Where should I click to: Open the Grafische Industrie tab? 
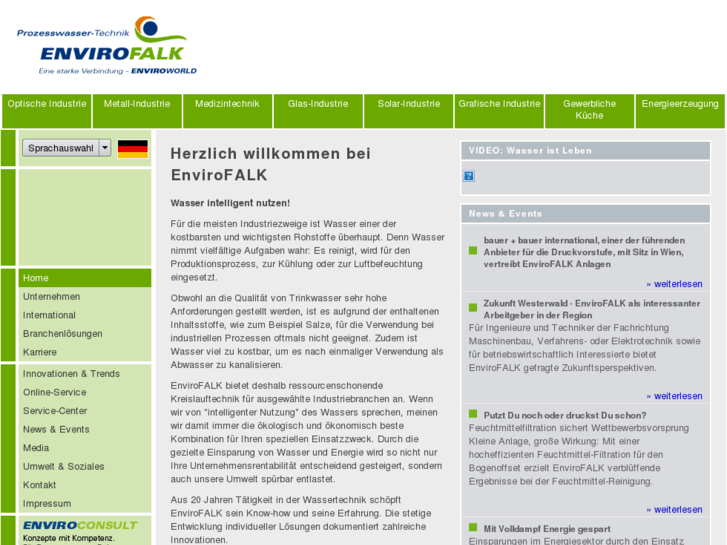click(499, 111)
